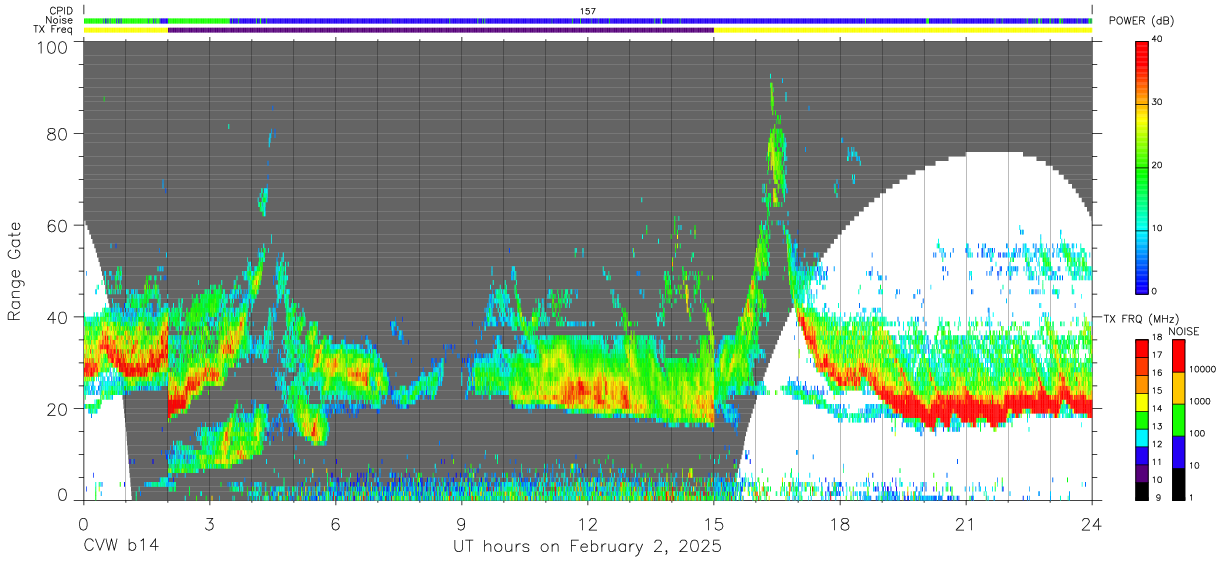1228x567 pixels.
Task: Click the NOISE legend title
Action: click(x=1183, y=331)
